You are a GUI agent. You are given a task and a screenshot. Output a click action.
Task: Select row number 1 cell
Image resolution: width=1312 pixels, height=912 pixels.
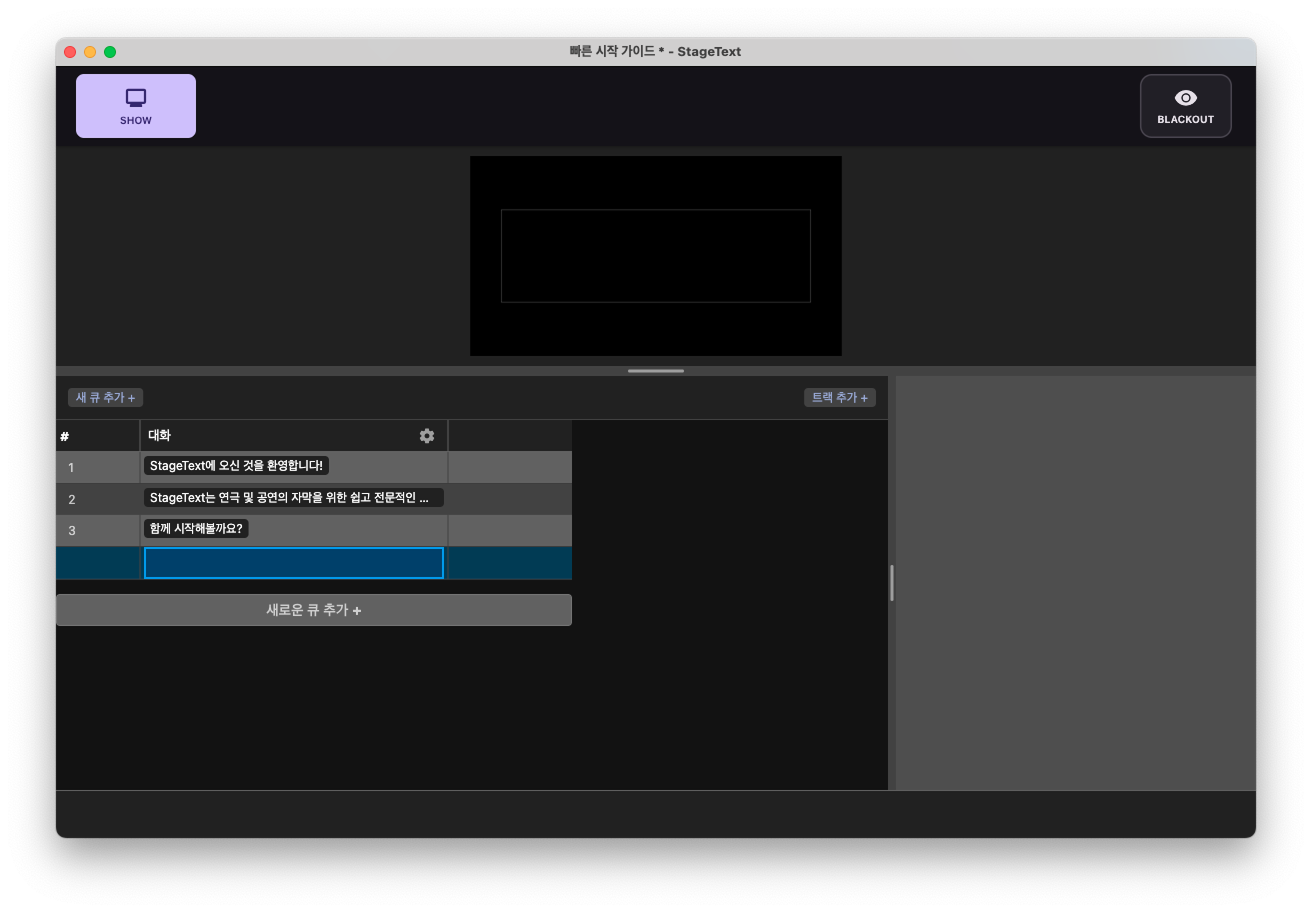pyautogui.click(x=97, y=467)
